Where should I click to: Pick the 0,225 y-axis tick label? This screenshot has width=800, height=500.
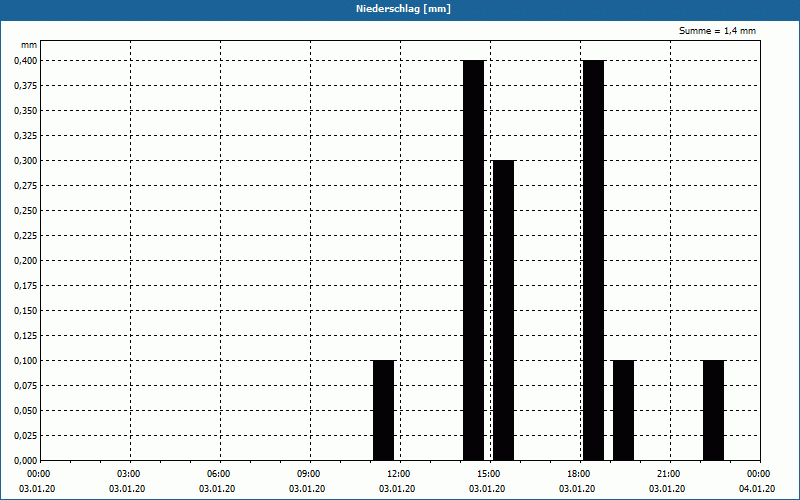[26, 236]
